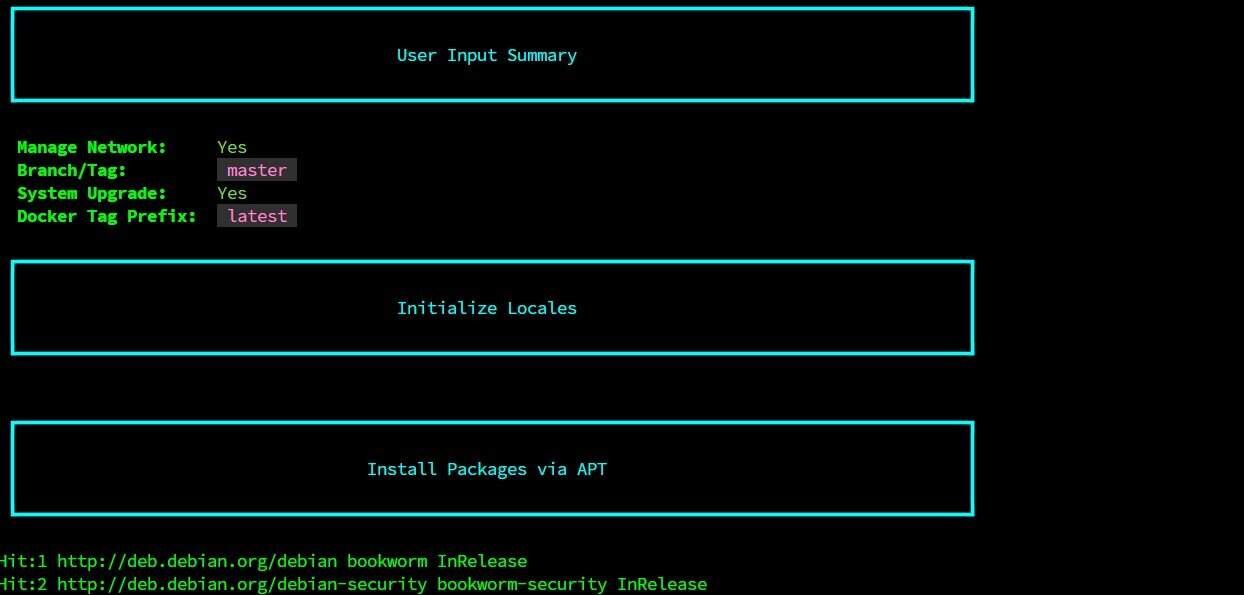Click the Install Packages via APT header
1244x595 pixels.
tap(486, 468)
